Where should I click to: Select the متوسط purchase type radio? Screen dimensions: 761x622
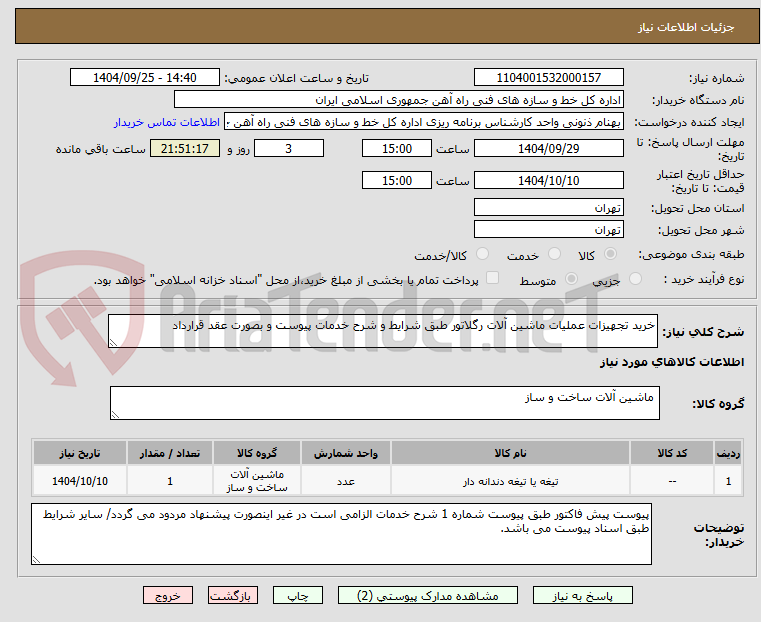point(572,279)
